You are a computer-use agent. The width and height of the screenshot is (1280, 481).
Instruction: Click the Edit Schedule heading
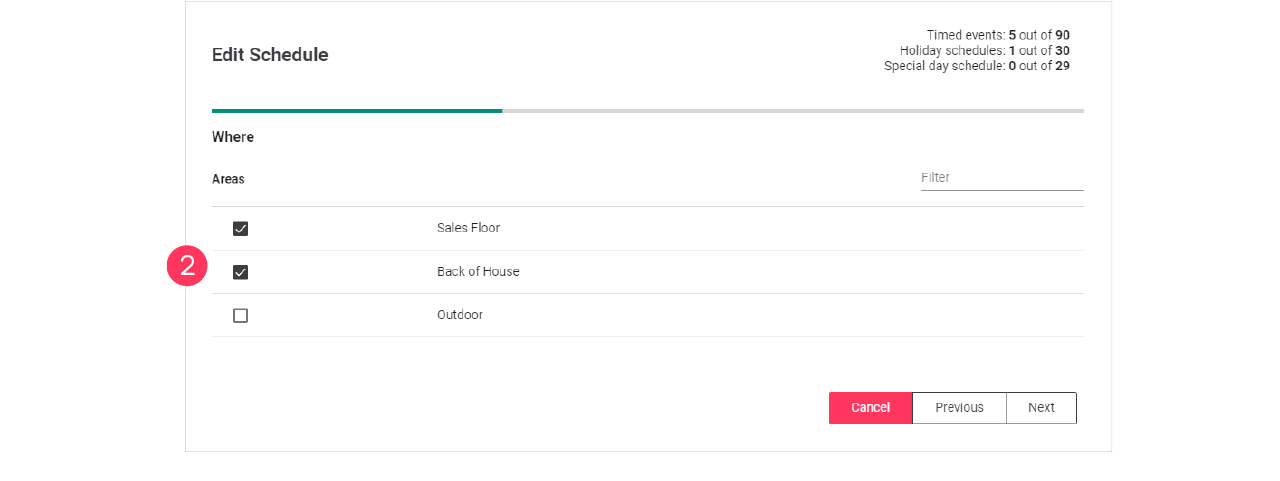(x=270, y=55)
